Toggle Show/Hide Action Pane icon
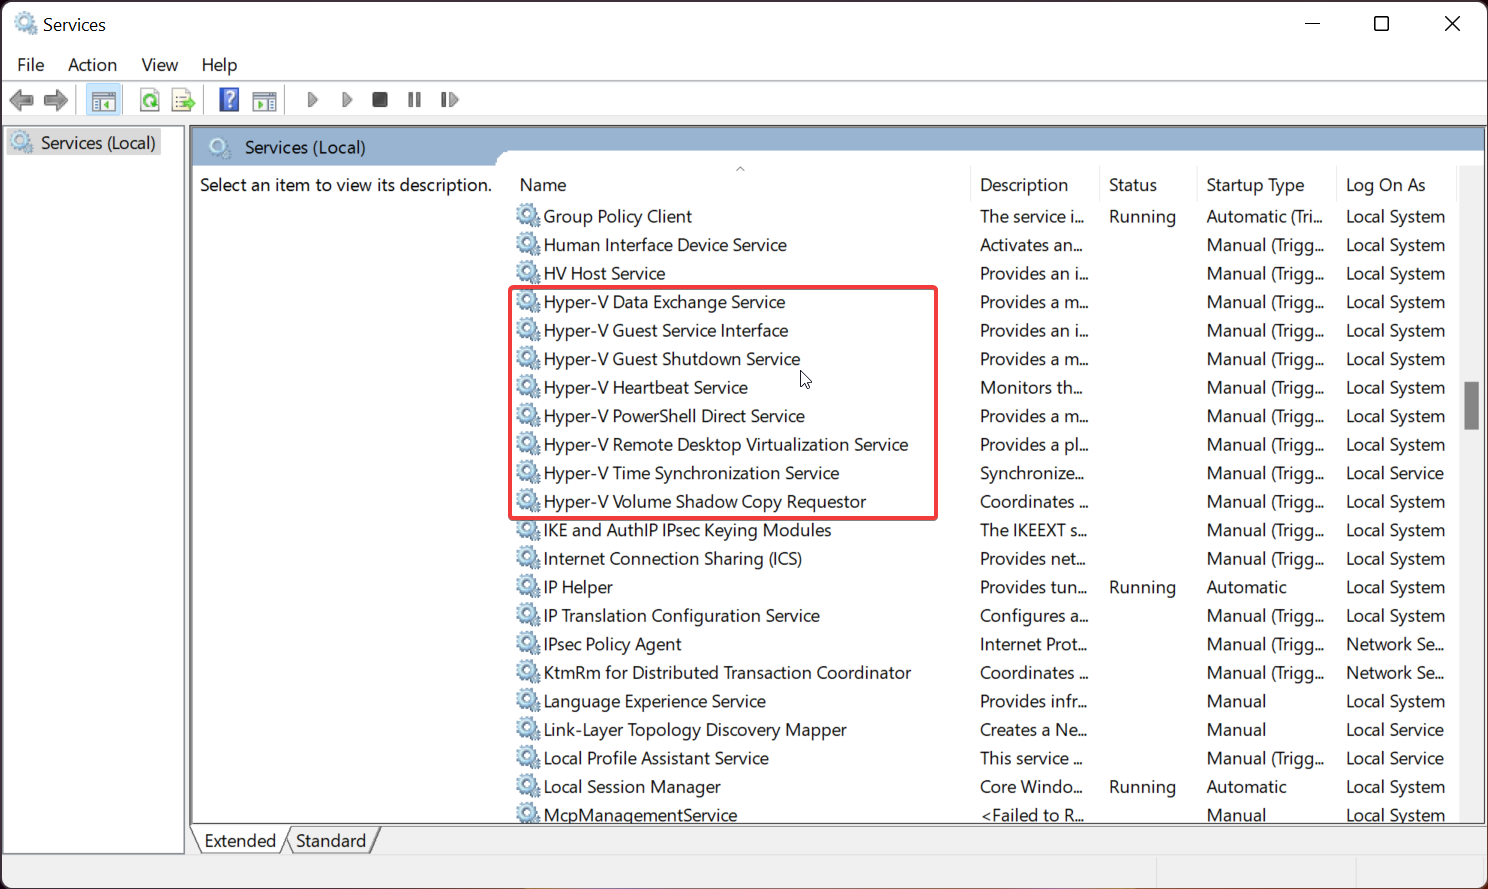 pyautogui.click(x=264, y=100)
